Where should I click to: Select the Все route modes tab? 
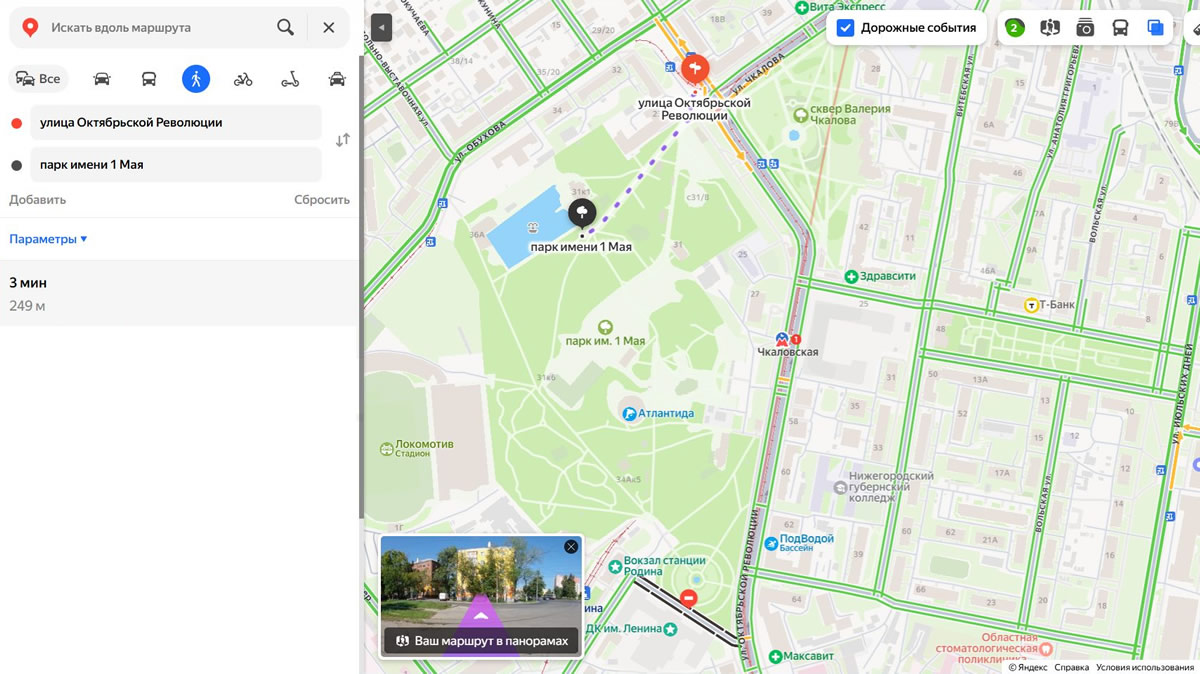point(39,79)
